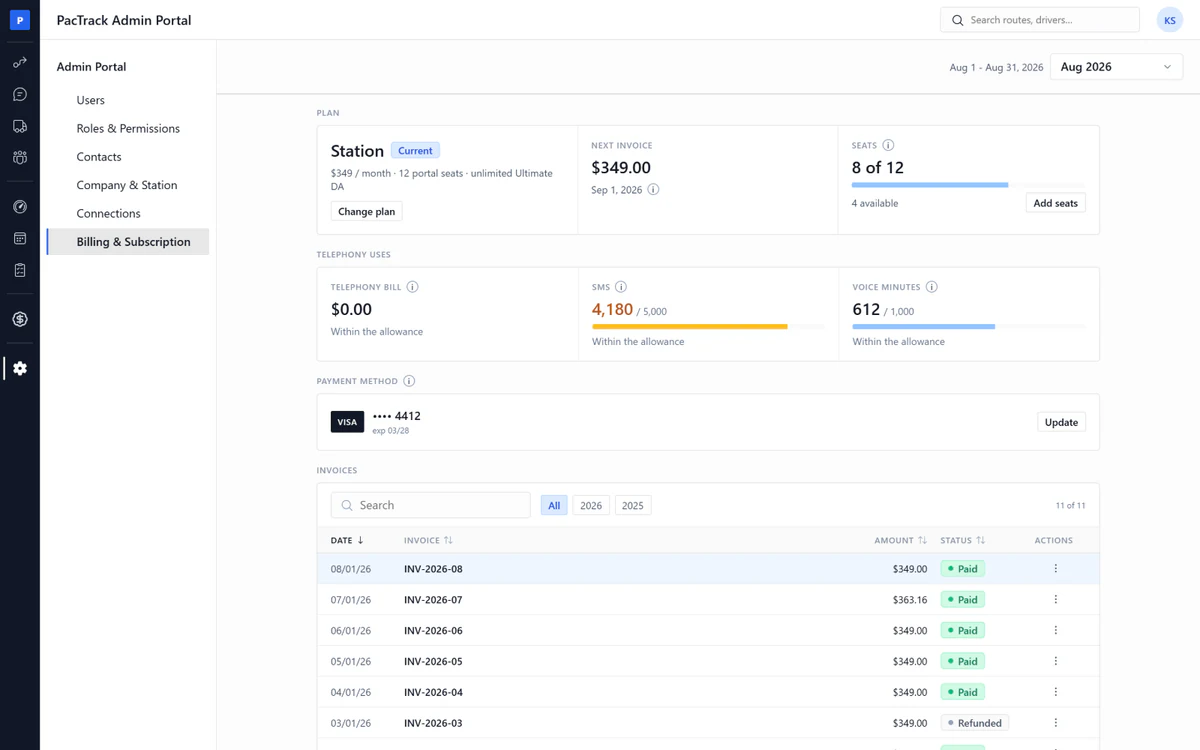Screen dimensions: 1200x750
Task: Click the INV-2026-04 invoice number
Action: click(x=433, y=692)
